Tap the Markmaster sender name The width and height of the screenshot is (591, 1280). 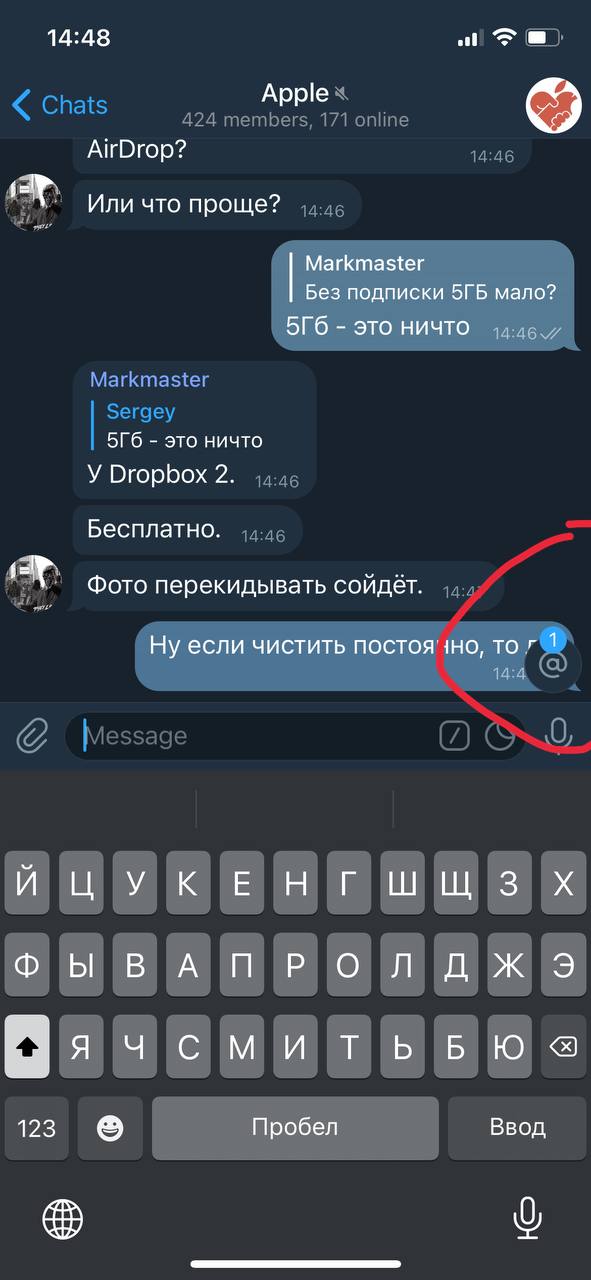point(149,380)
